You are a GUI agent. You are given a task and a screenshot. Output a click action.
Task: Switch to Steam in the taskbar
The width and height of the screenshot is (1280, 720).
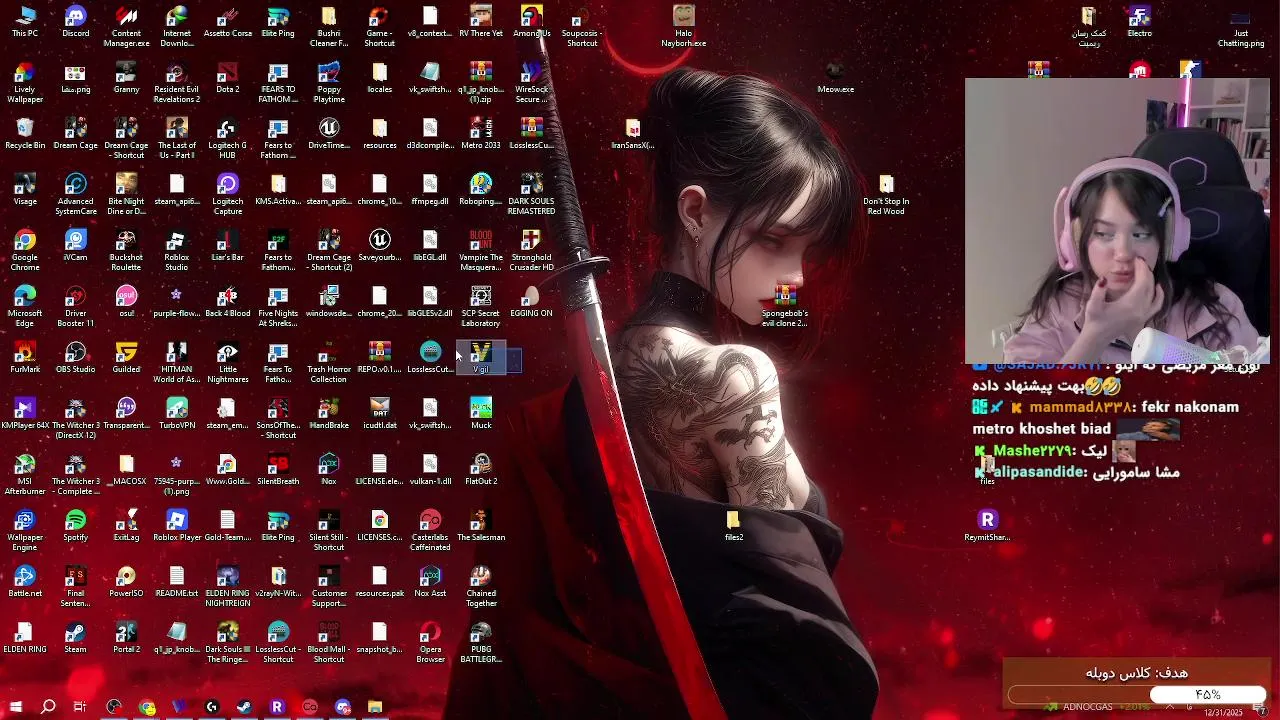[x=244, y=707]
